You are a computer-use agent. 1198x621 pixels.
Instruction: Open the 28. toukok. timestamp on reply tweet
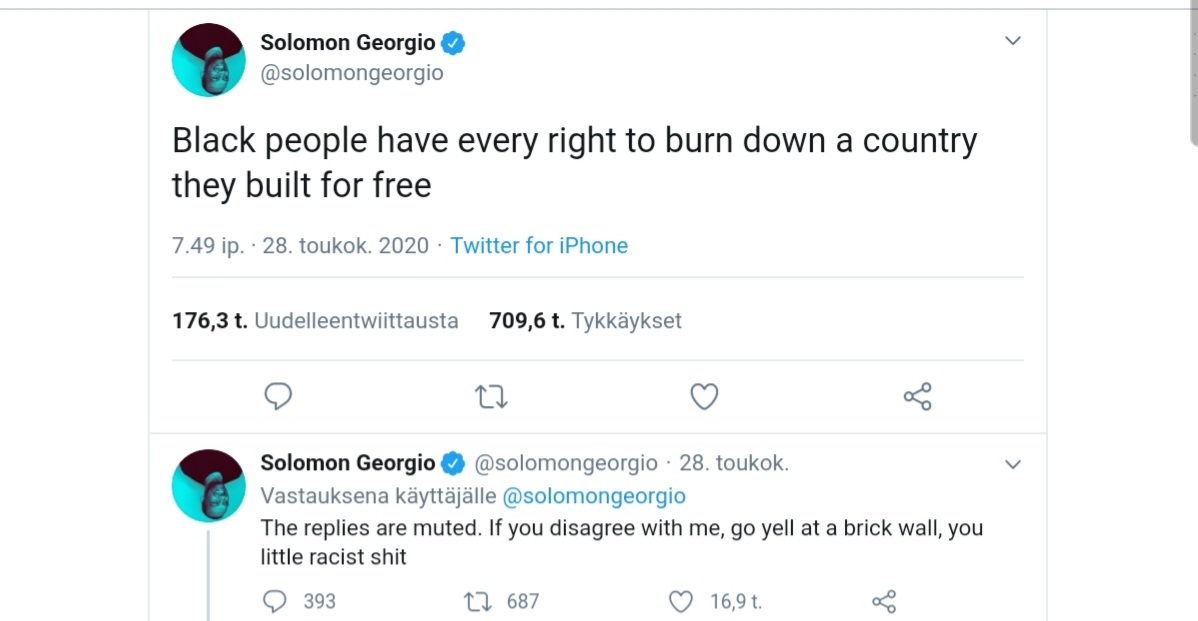734,463
